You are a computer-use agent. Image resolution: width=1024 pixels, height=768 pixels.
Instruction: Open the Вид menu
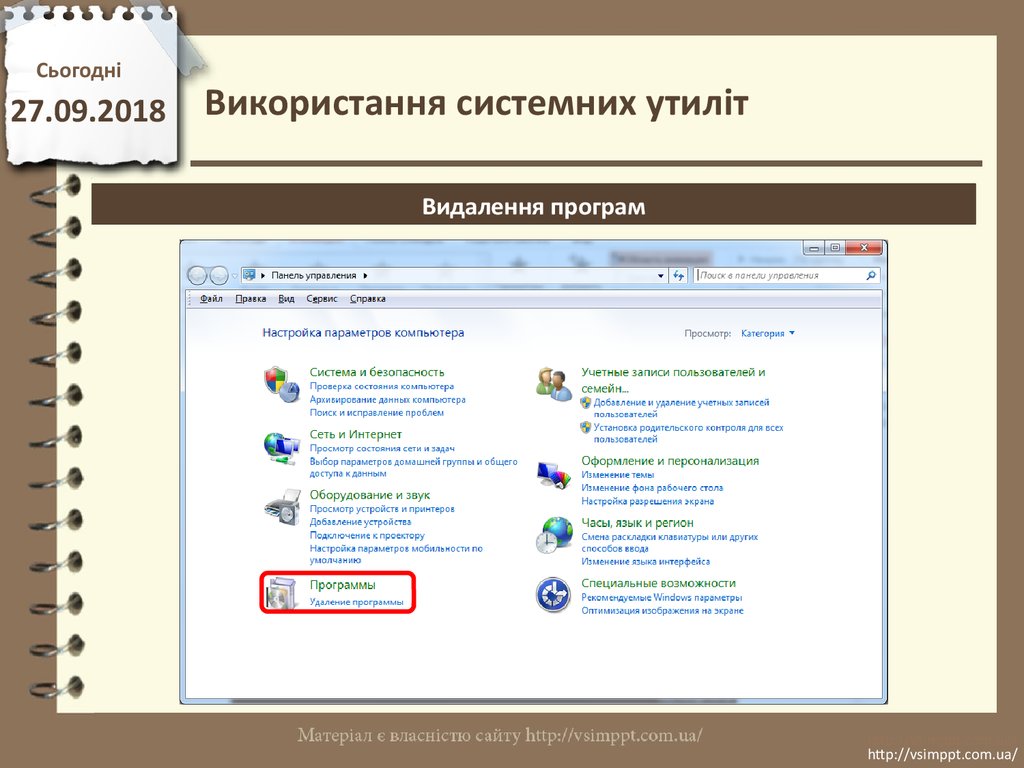286,299
